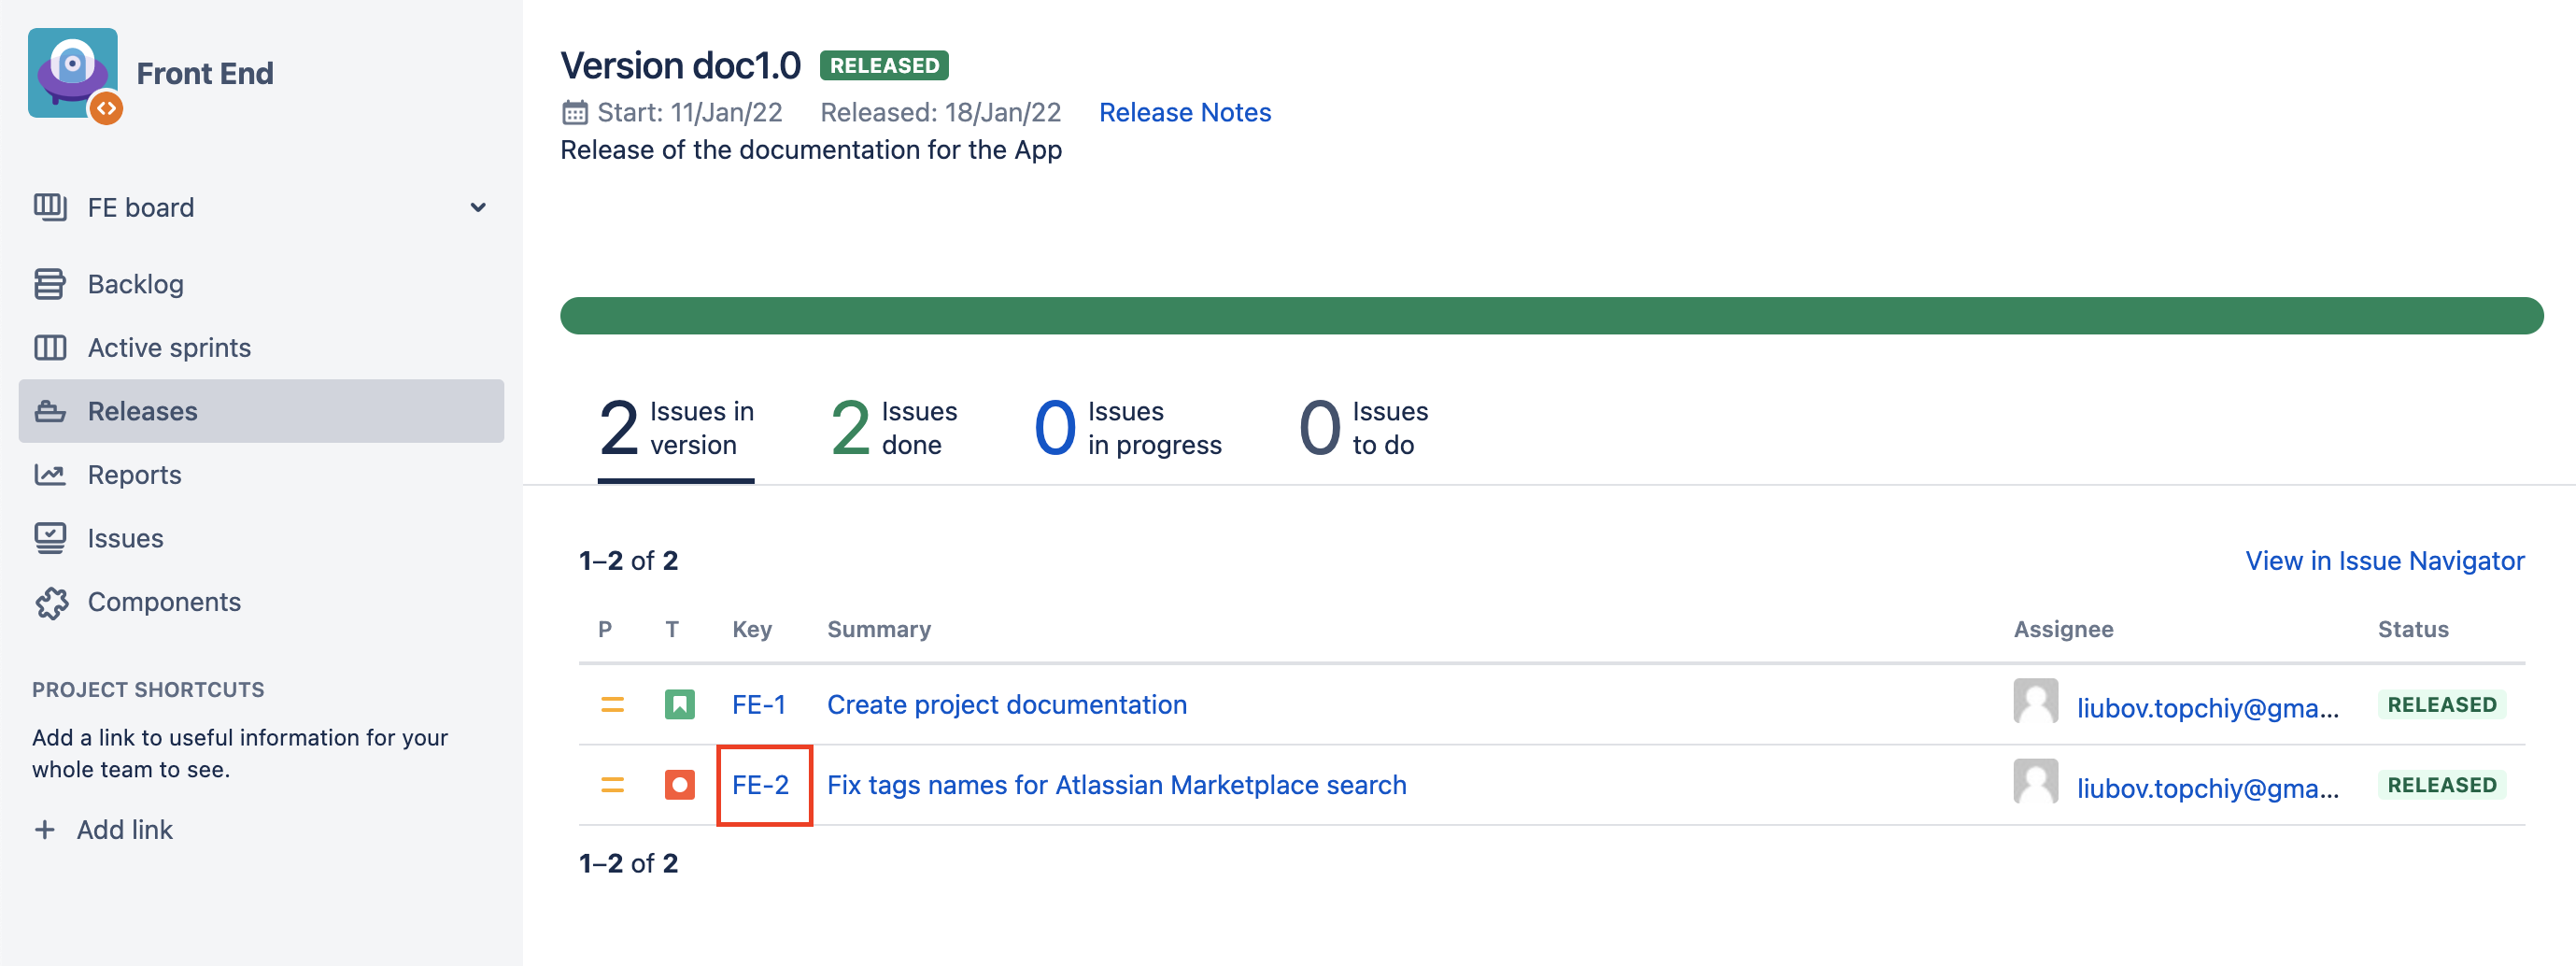Click the Components puzzle icon

point(50,602)
